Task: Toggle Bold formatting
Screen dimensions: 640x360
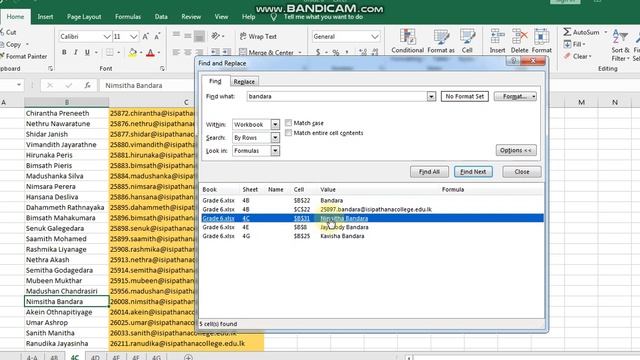Action: coord(64,53)
